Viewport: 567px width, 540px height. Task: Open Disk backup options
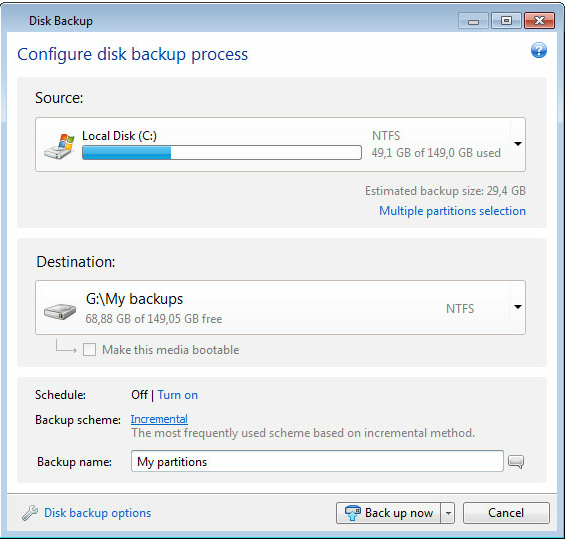coord(98,513)
